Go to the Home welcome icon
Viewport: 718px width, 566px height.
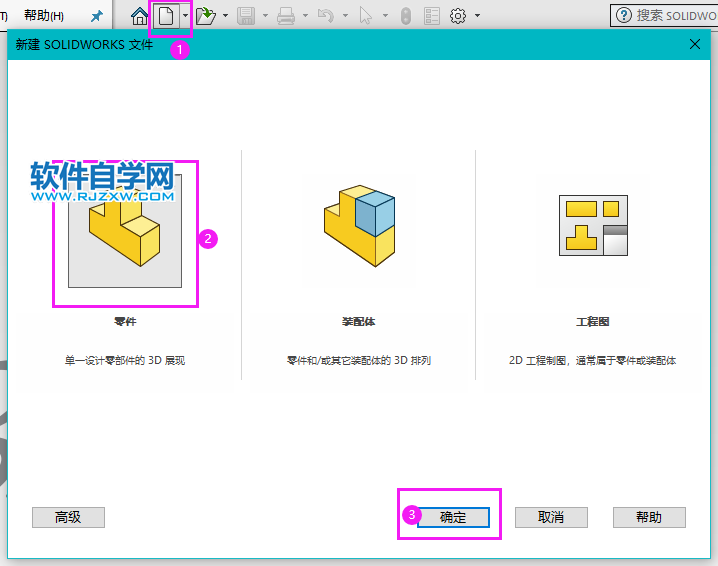click(x=139, y=16)
